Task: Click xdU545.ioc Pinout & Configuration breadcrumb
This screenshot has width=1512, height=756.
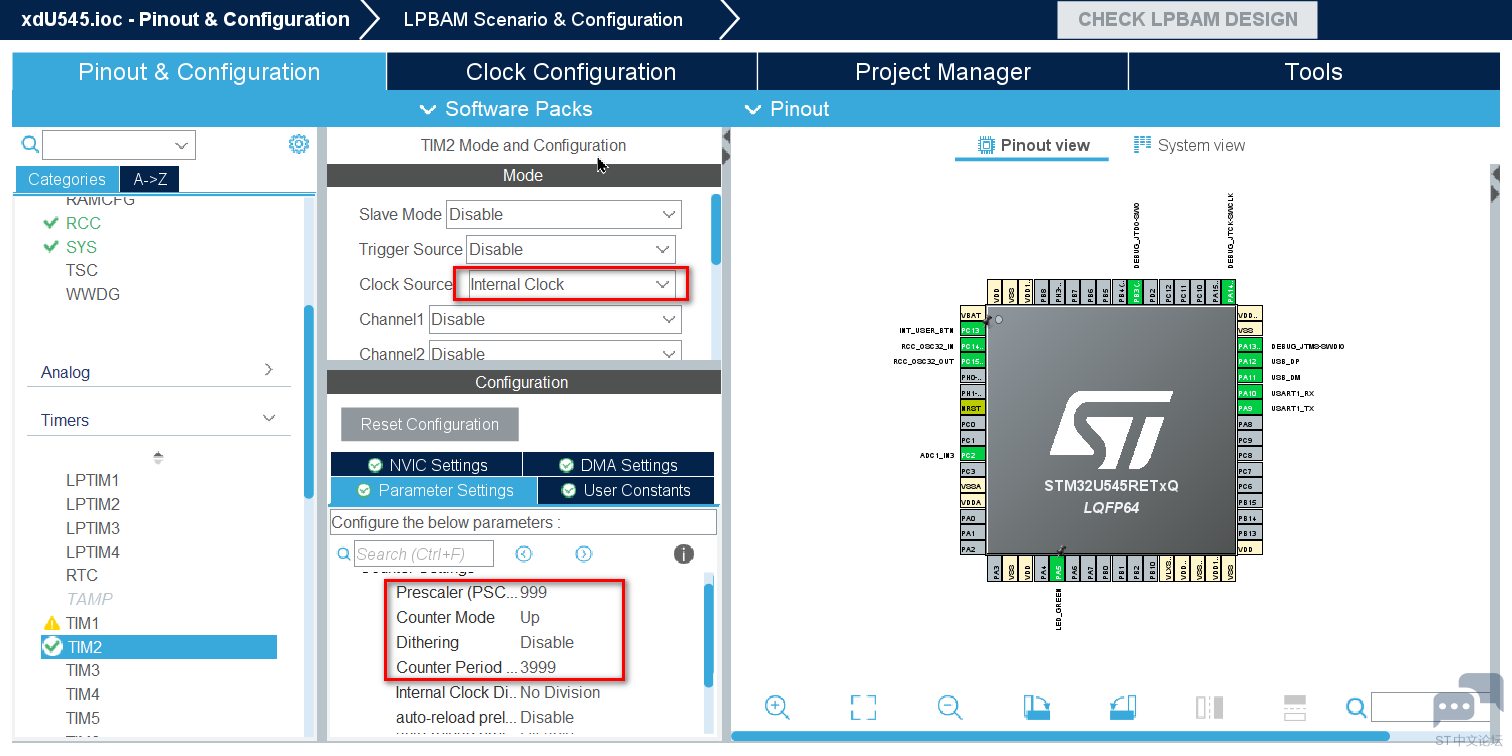Action: [x=185, y=19]
